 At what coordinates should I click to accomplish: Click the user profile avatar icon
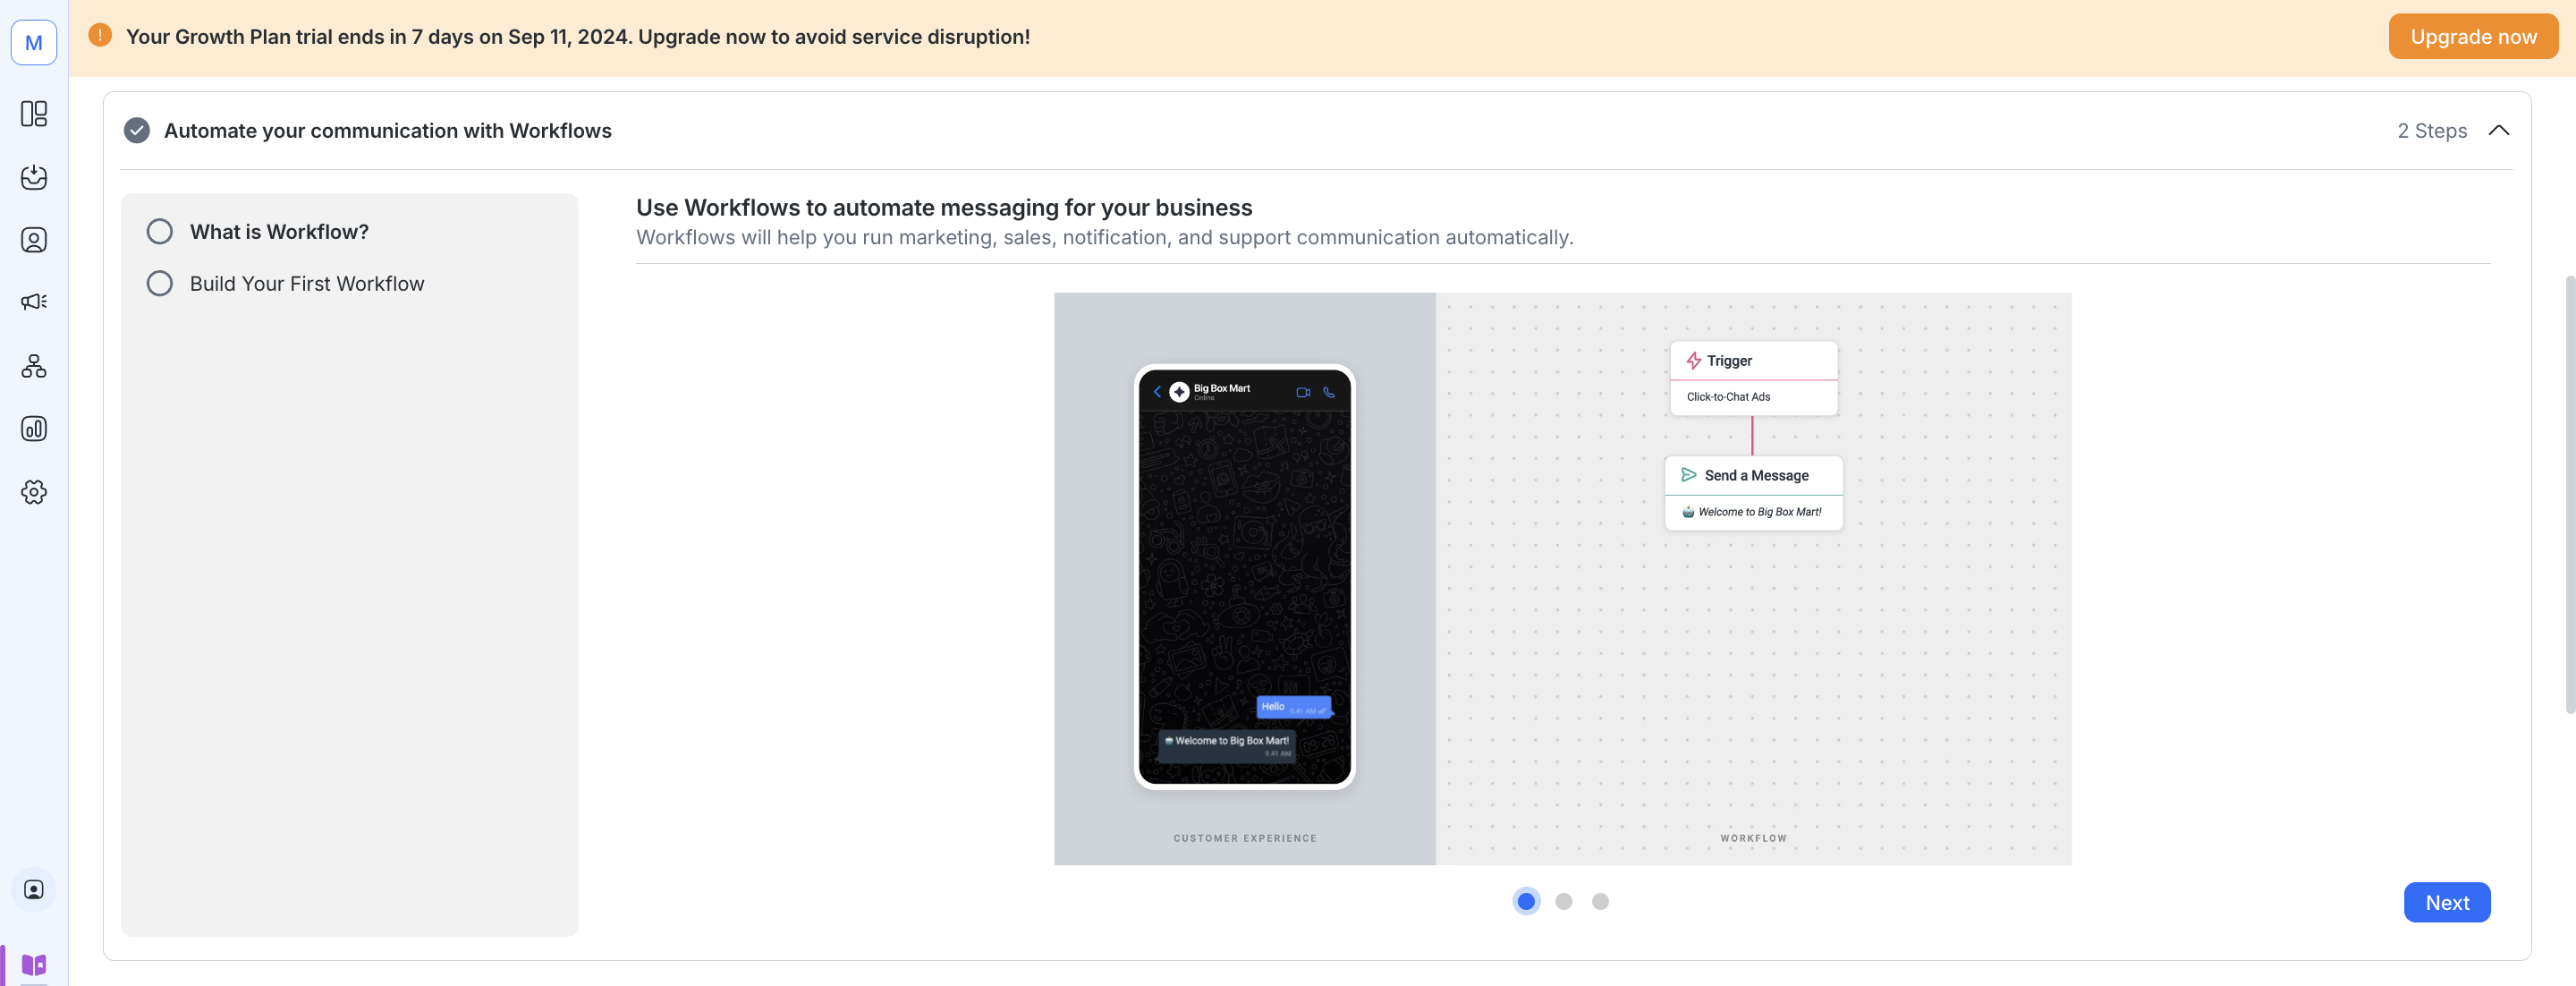pyautogui.click(x=34, y=889)
